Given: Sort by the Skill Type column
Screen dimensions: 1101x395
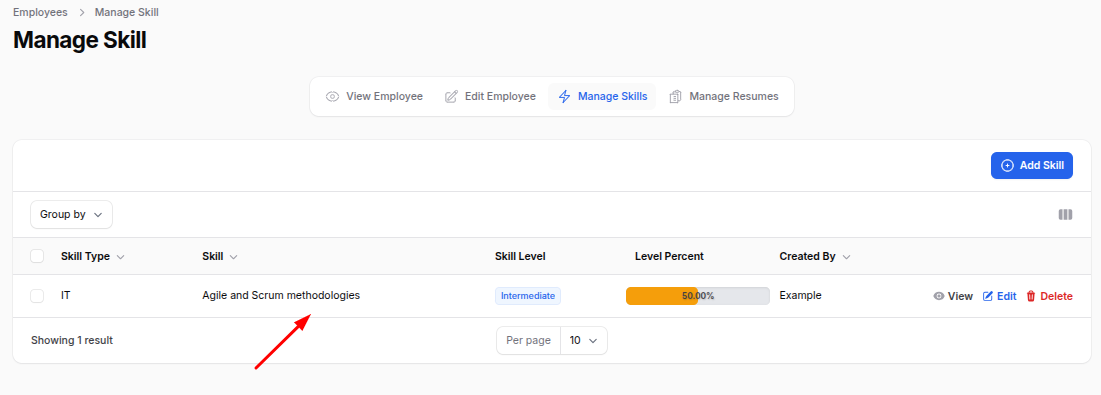Looking at the screenshot, I should click(x=93, y=257).
